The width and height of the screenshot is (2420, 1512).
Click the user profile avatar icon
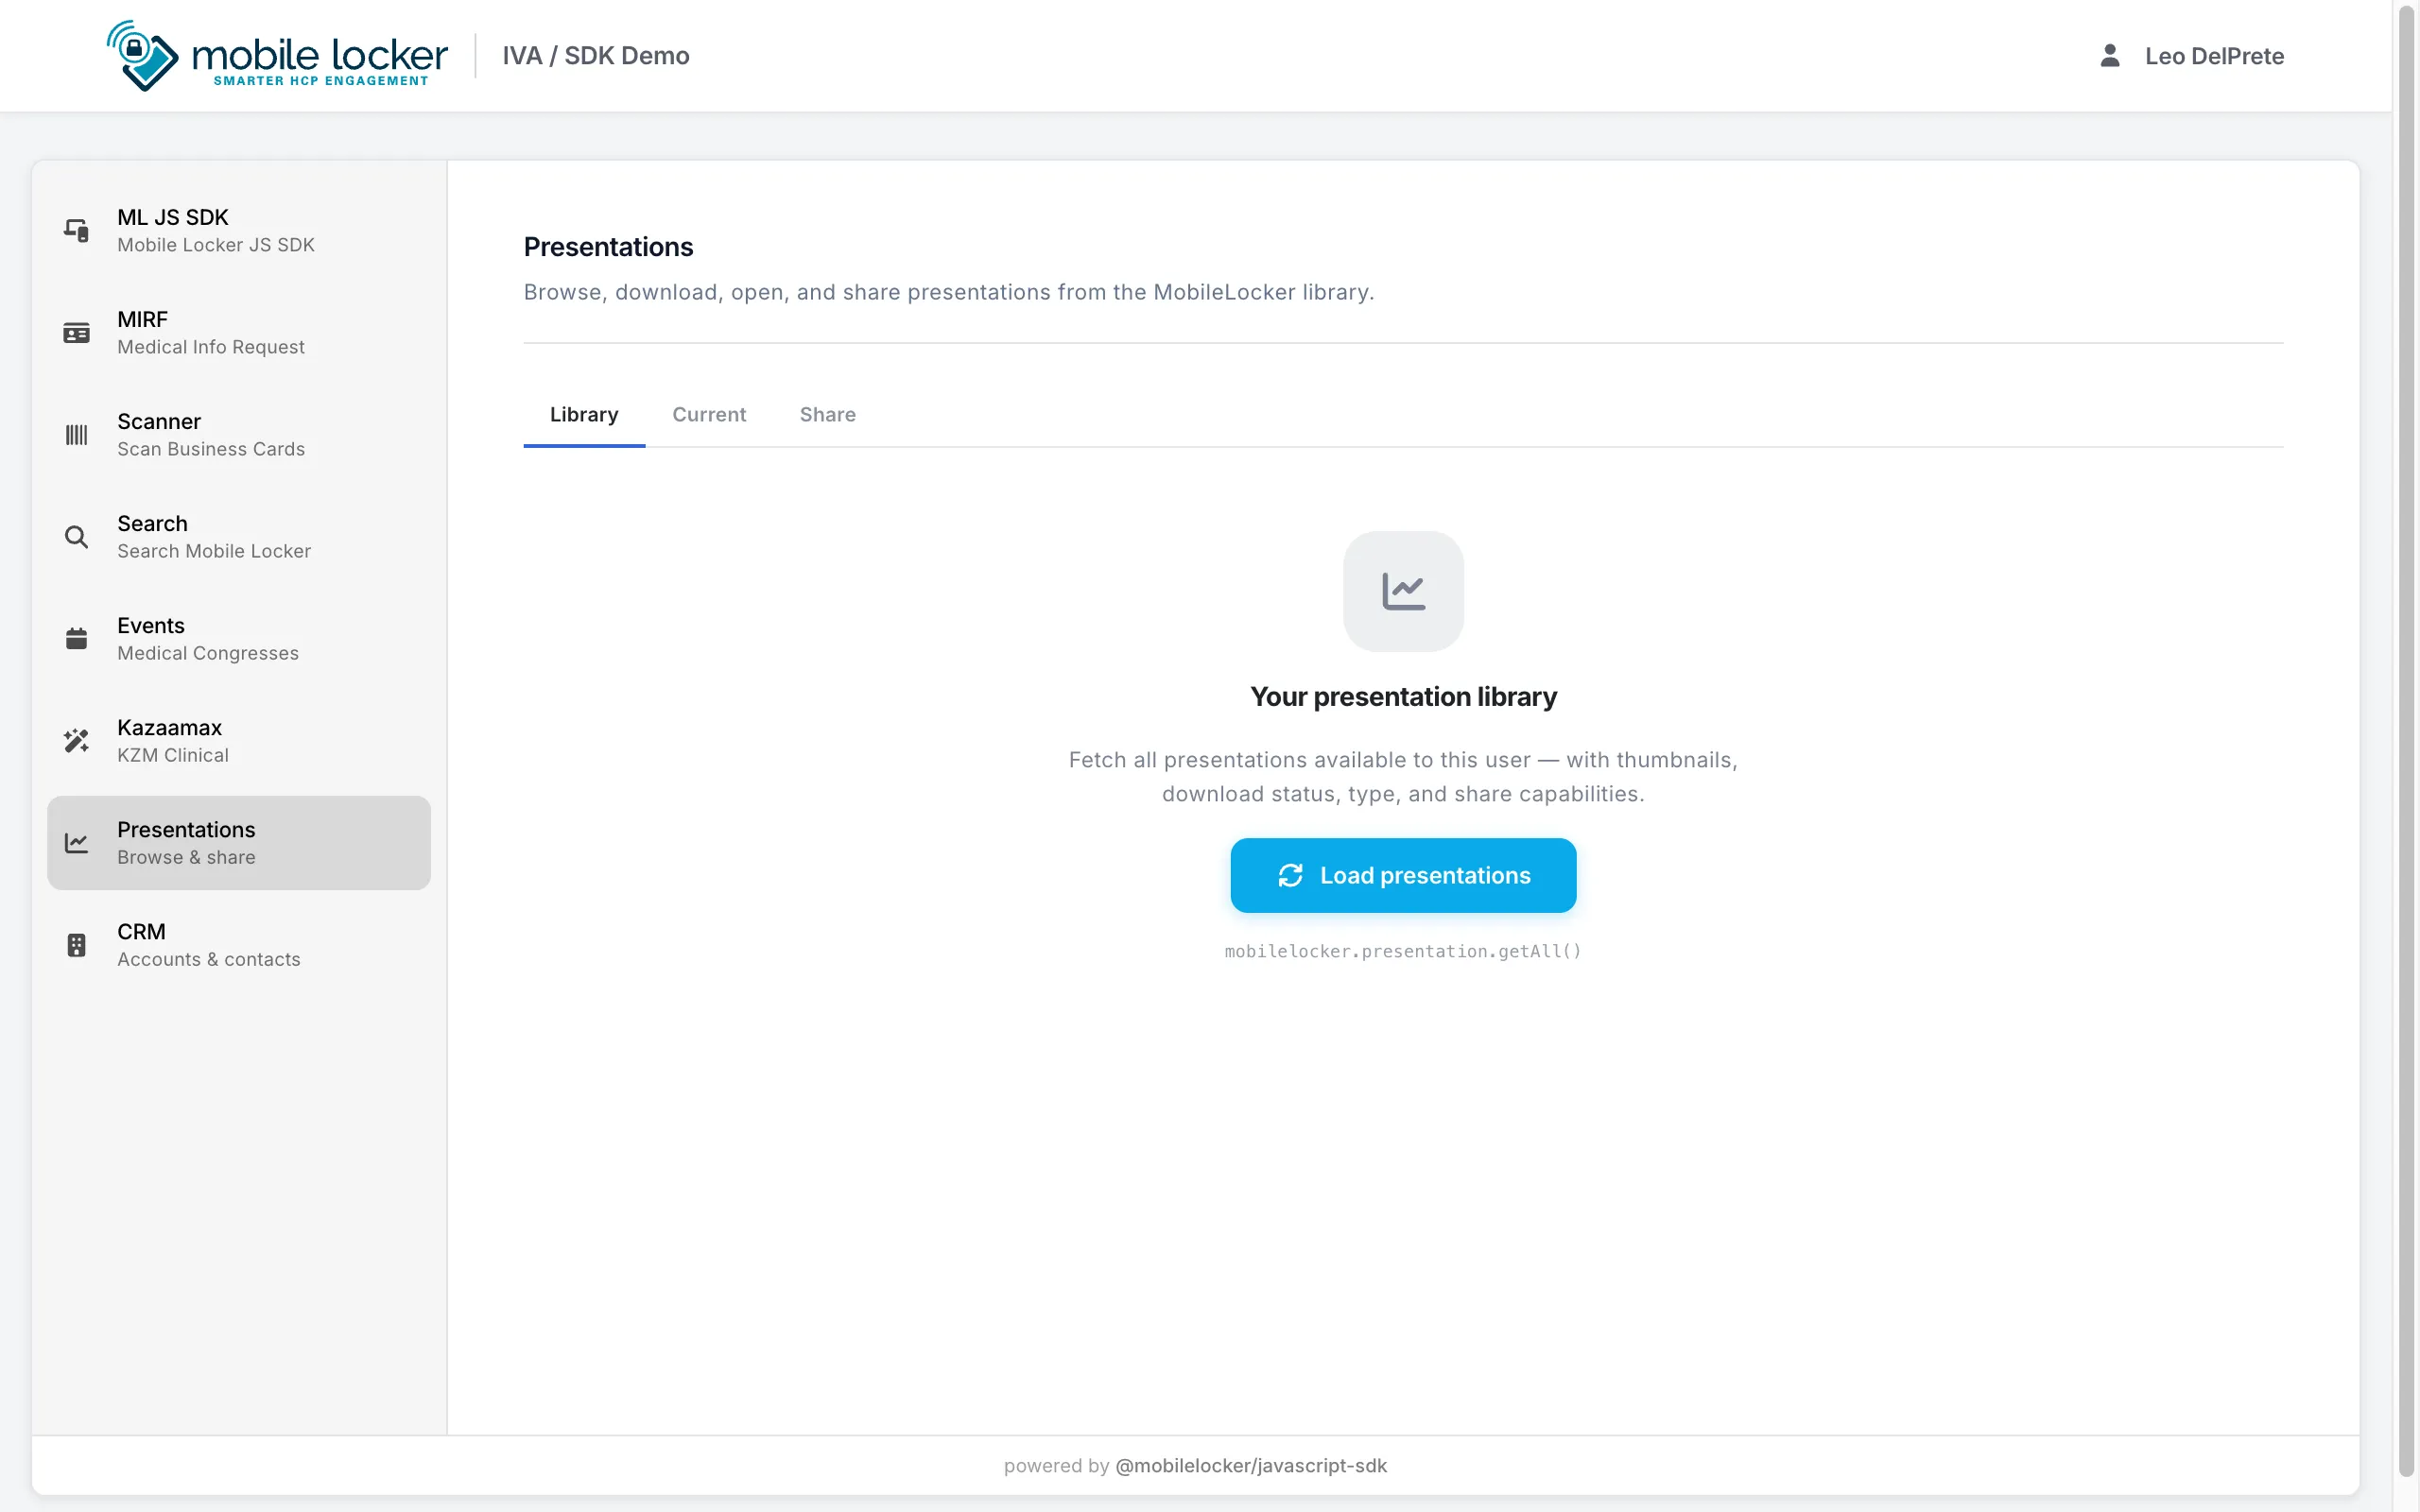(x=2110, y=56)
